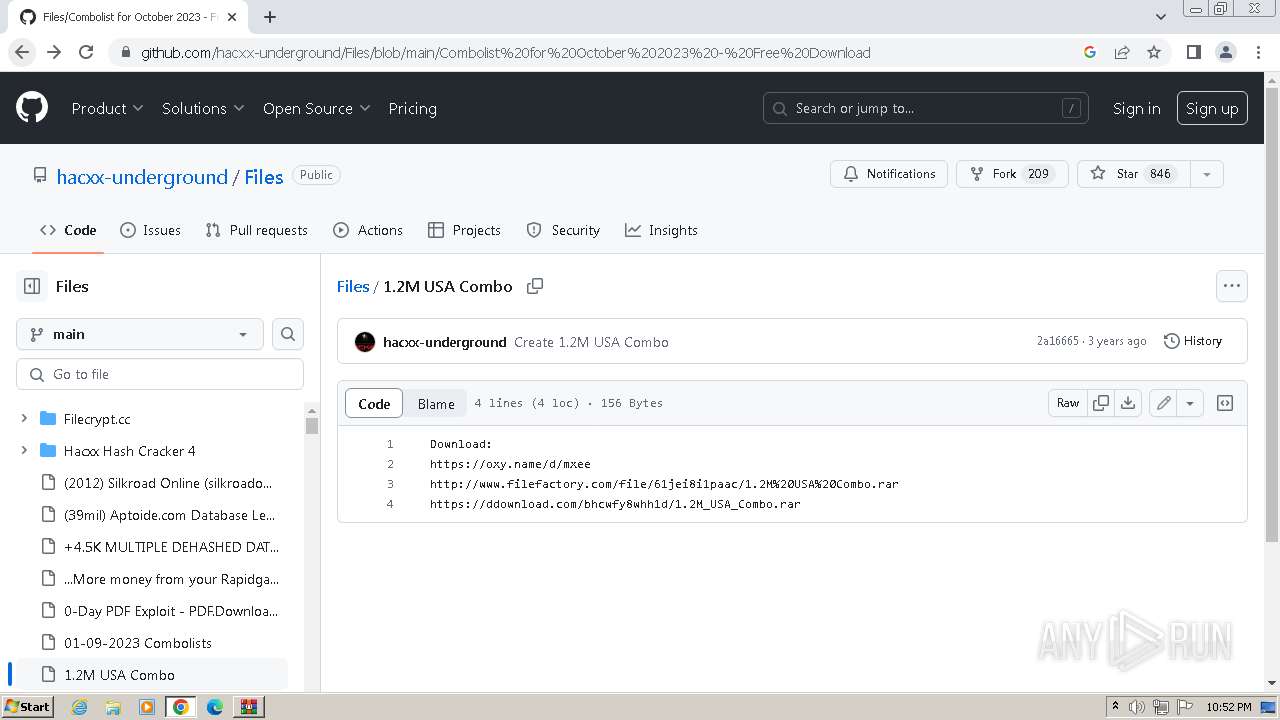Reload the page with refresh icon
Screen dimensions: 1280x720
click(x=86, y=52)
